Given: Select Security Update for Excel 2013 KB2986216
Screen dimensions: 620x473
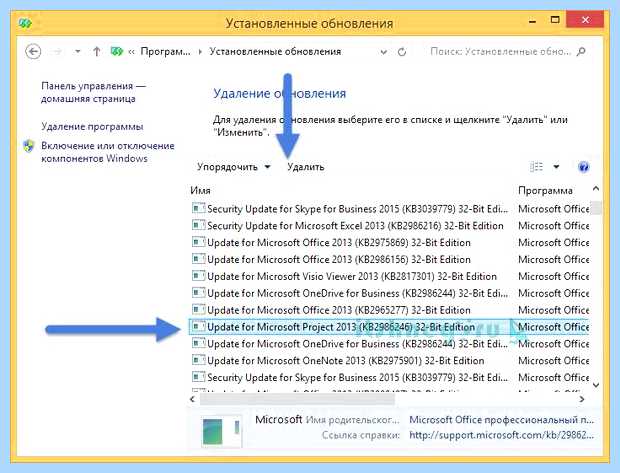Looking at the screenshot, I should pyautogui.click(x=355, y=226).
